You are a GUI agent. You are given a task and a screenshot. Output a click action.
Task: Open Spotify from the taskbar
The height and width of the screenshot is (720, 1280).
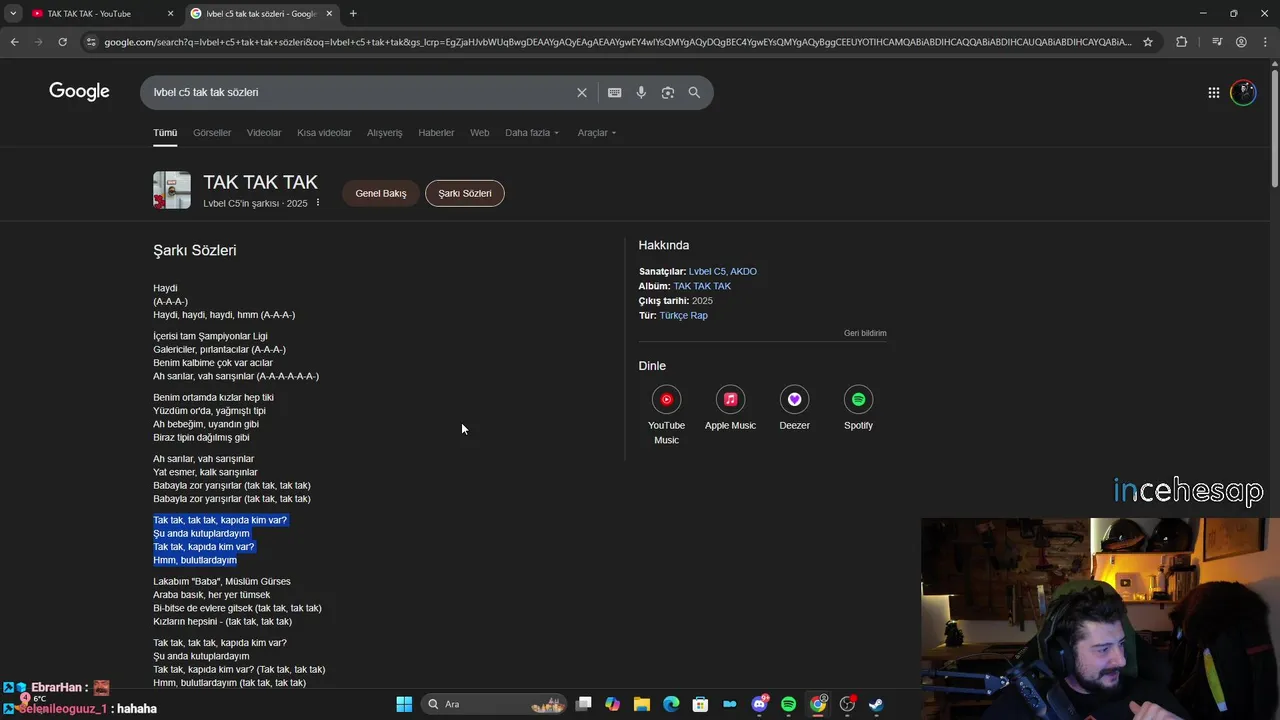pyautogui.click(x=788, y=704)
